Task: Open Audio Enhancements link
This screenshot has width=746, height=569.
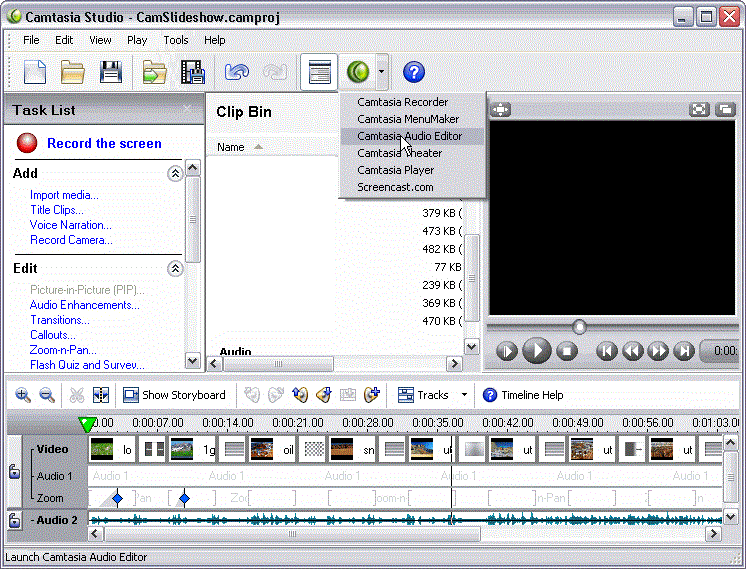Action: pos(85,305)
